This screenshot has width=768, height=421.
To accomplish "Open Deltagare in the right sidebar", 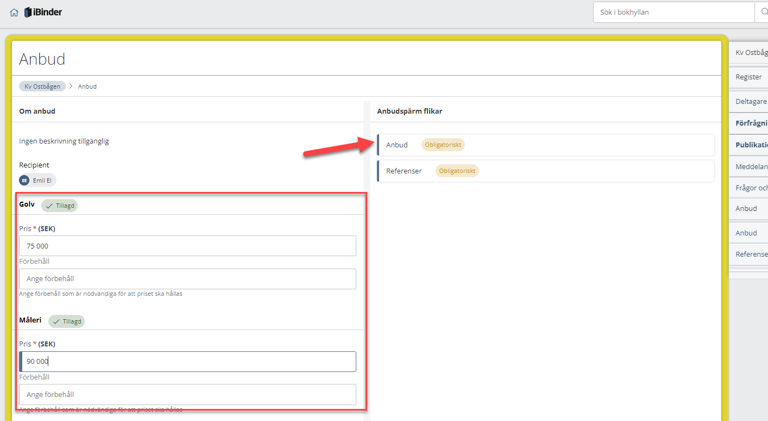I will point(751,101).
